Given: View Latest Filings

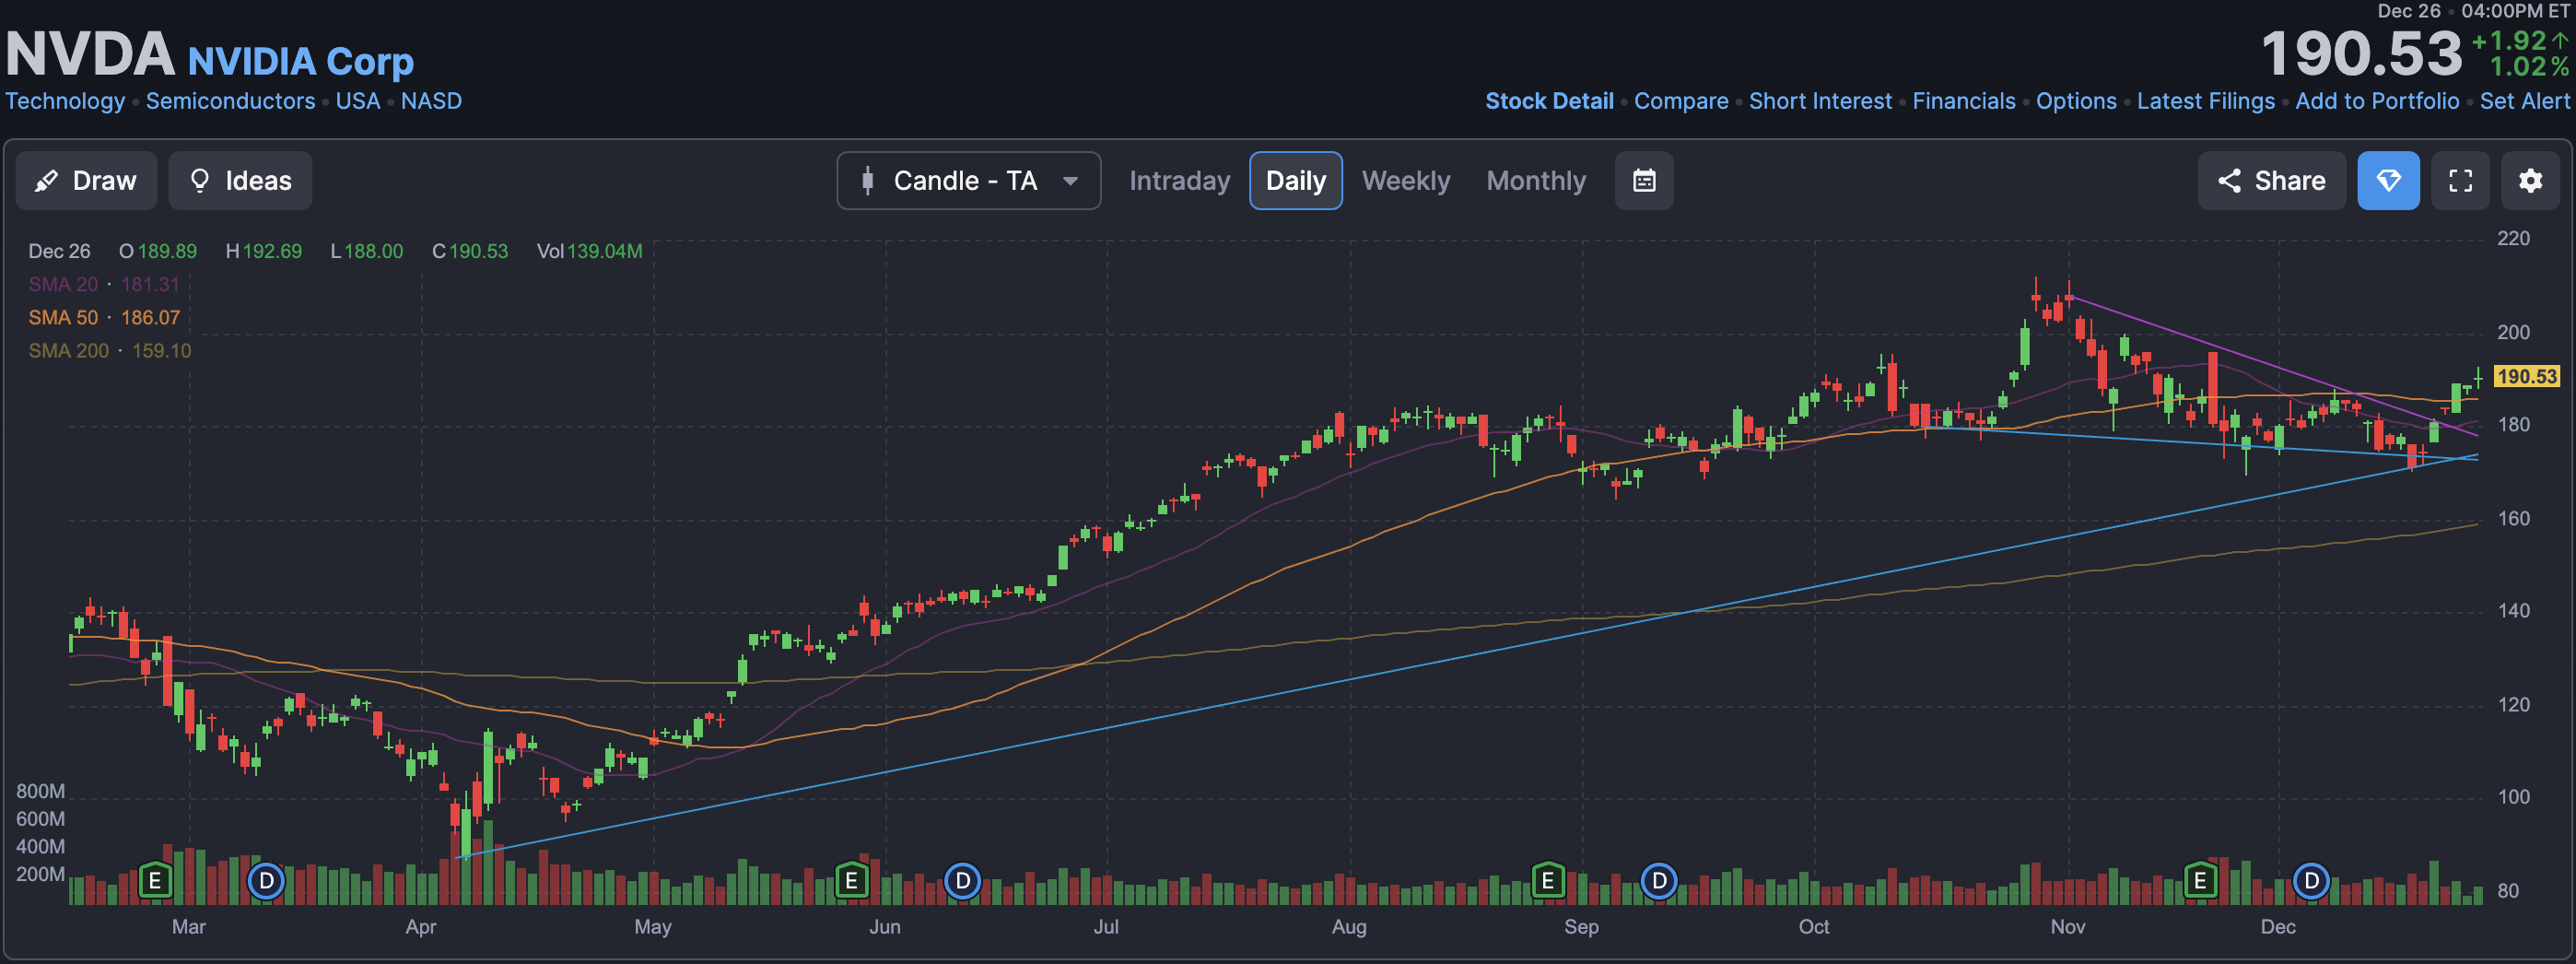Looking at the screenshot, I should (x=2205, y=101).
